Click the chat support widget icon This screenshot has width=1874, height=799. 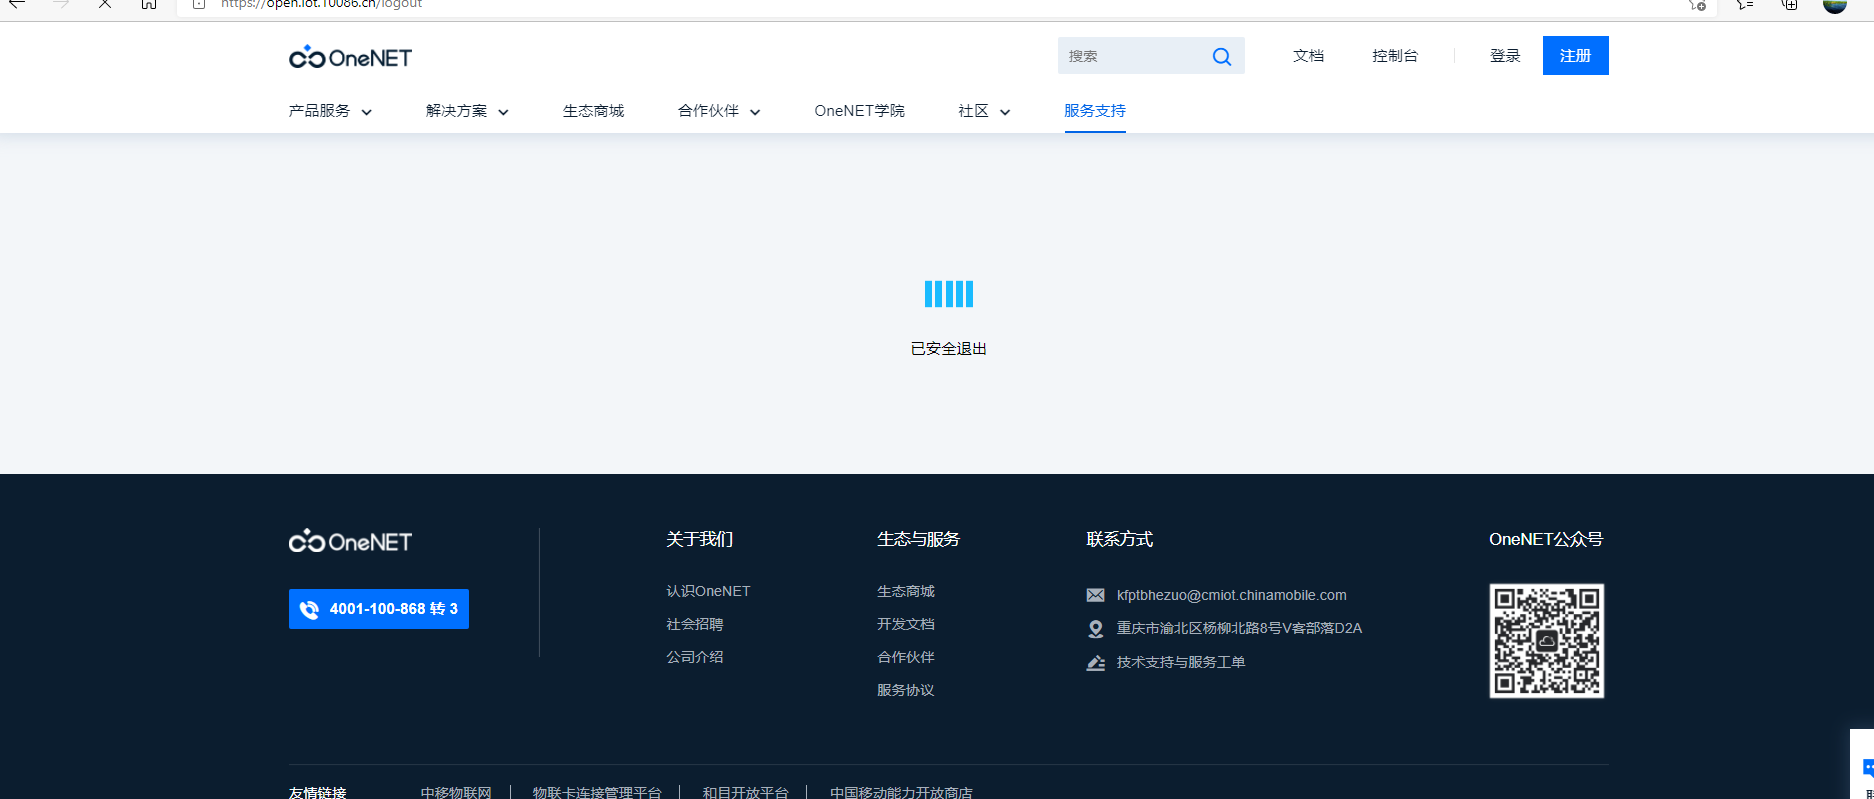tap(1866, 768)
